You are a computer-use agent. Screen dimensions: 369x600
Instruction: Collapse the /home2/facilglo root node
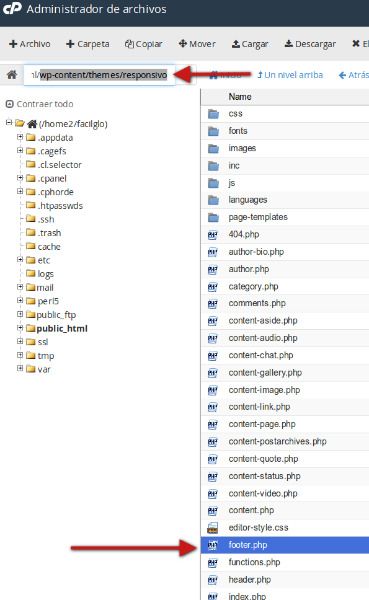9,123
